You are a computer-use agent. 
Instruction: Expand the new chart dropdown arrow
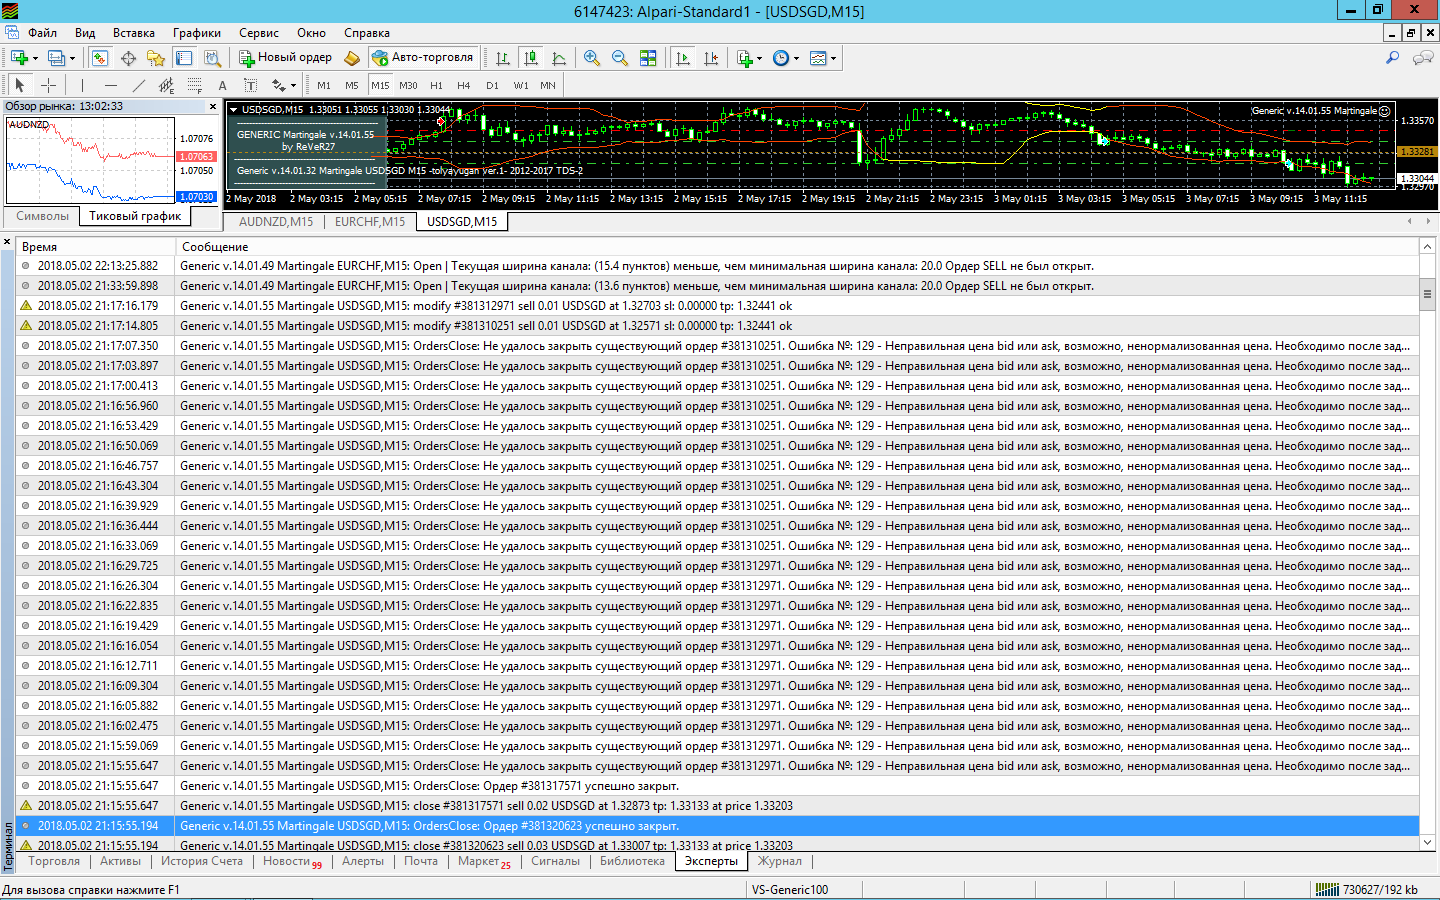tap(35, 58)
